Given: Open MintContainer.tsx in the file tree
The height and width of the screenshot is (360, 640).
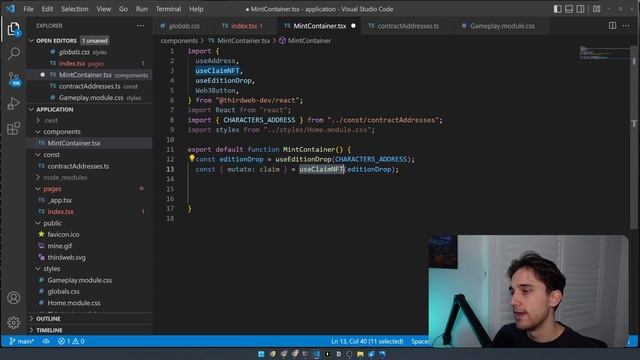Looking at the screenshot, I should coord(73,143).
